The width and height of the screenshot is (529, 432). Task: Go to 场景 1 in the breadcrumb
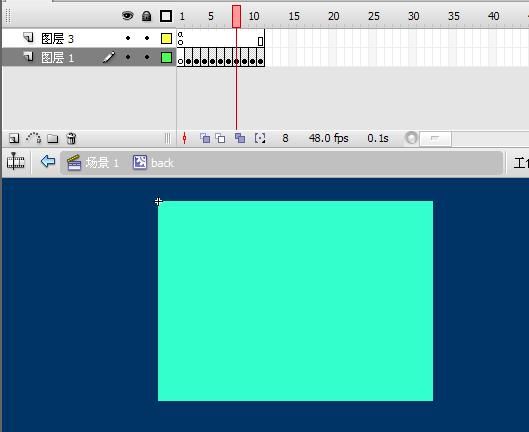point(93,163)
